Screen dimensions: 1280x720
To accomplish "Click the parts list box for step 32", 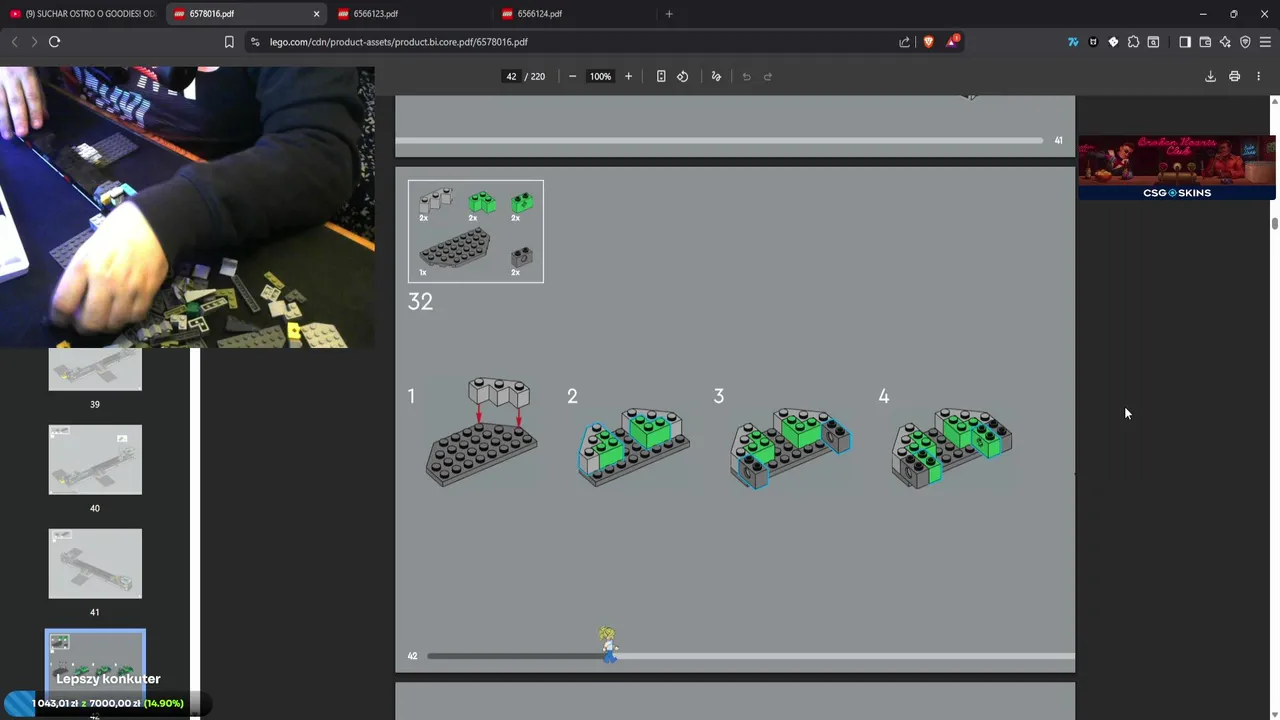I will tap(476, 231).
